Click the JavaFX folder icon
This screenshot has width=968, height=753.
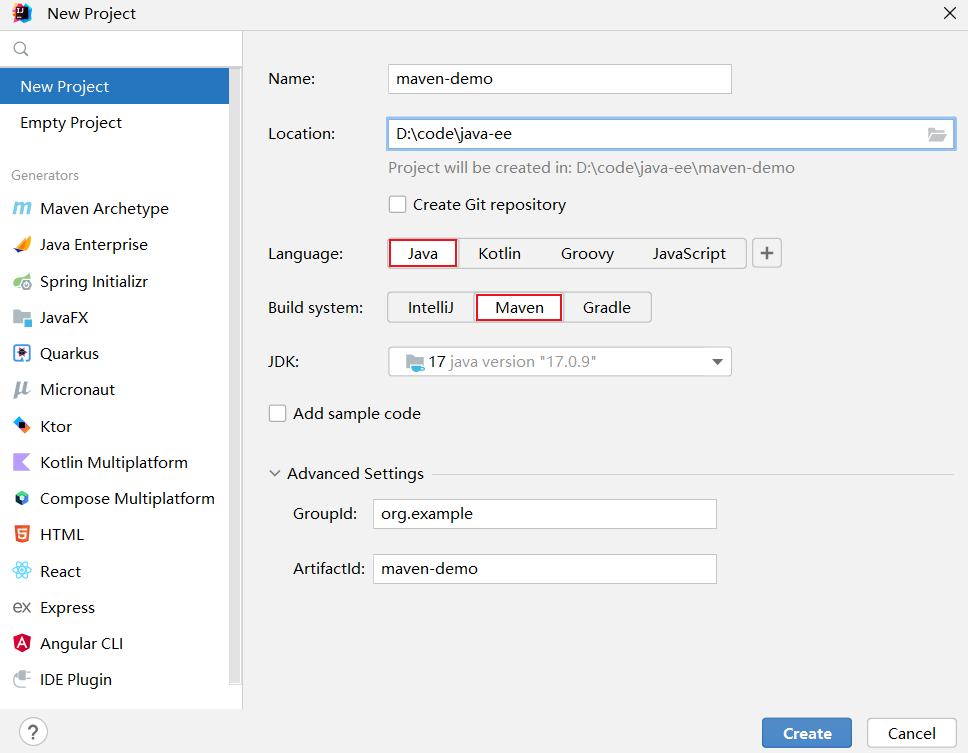[22, 318]
